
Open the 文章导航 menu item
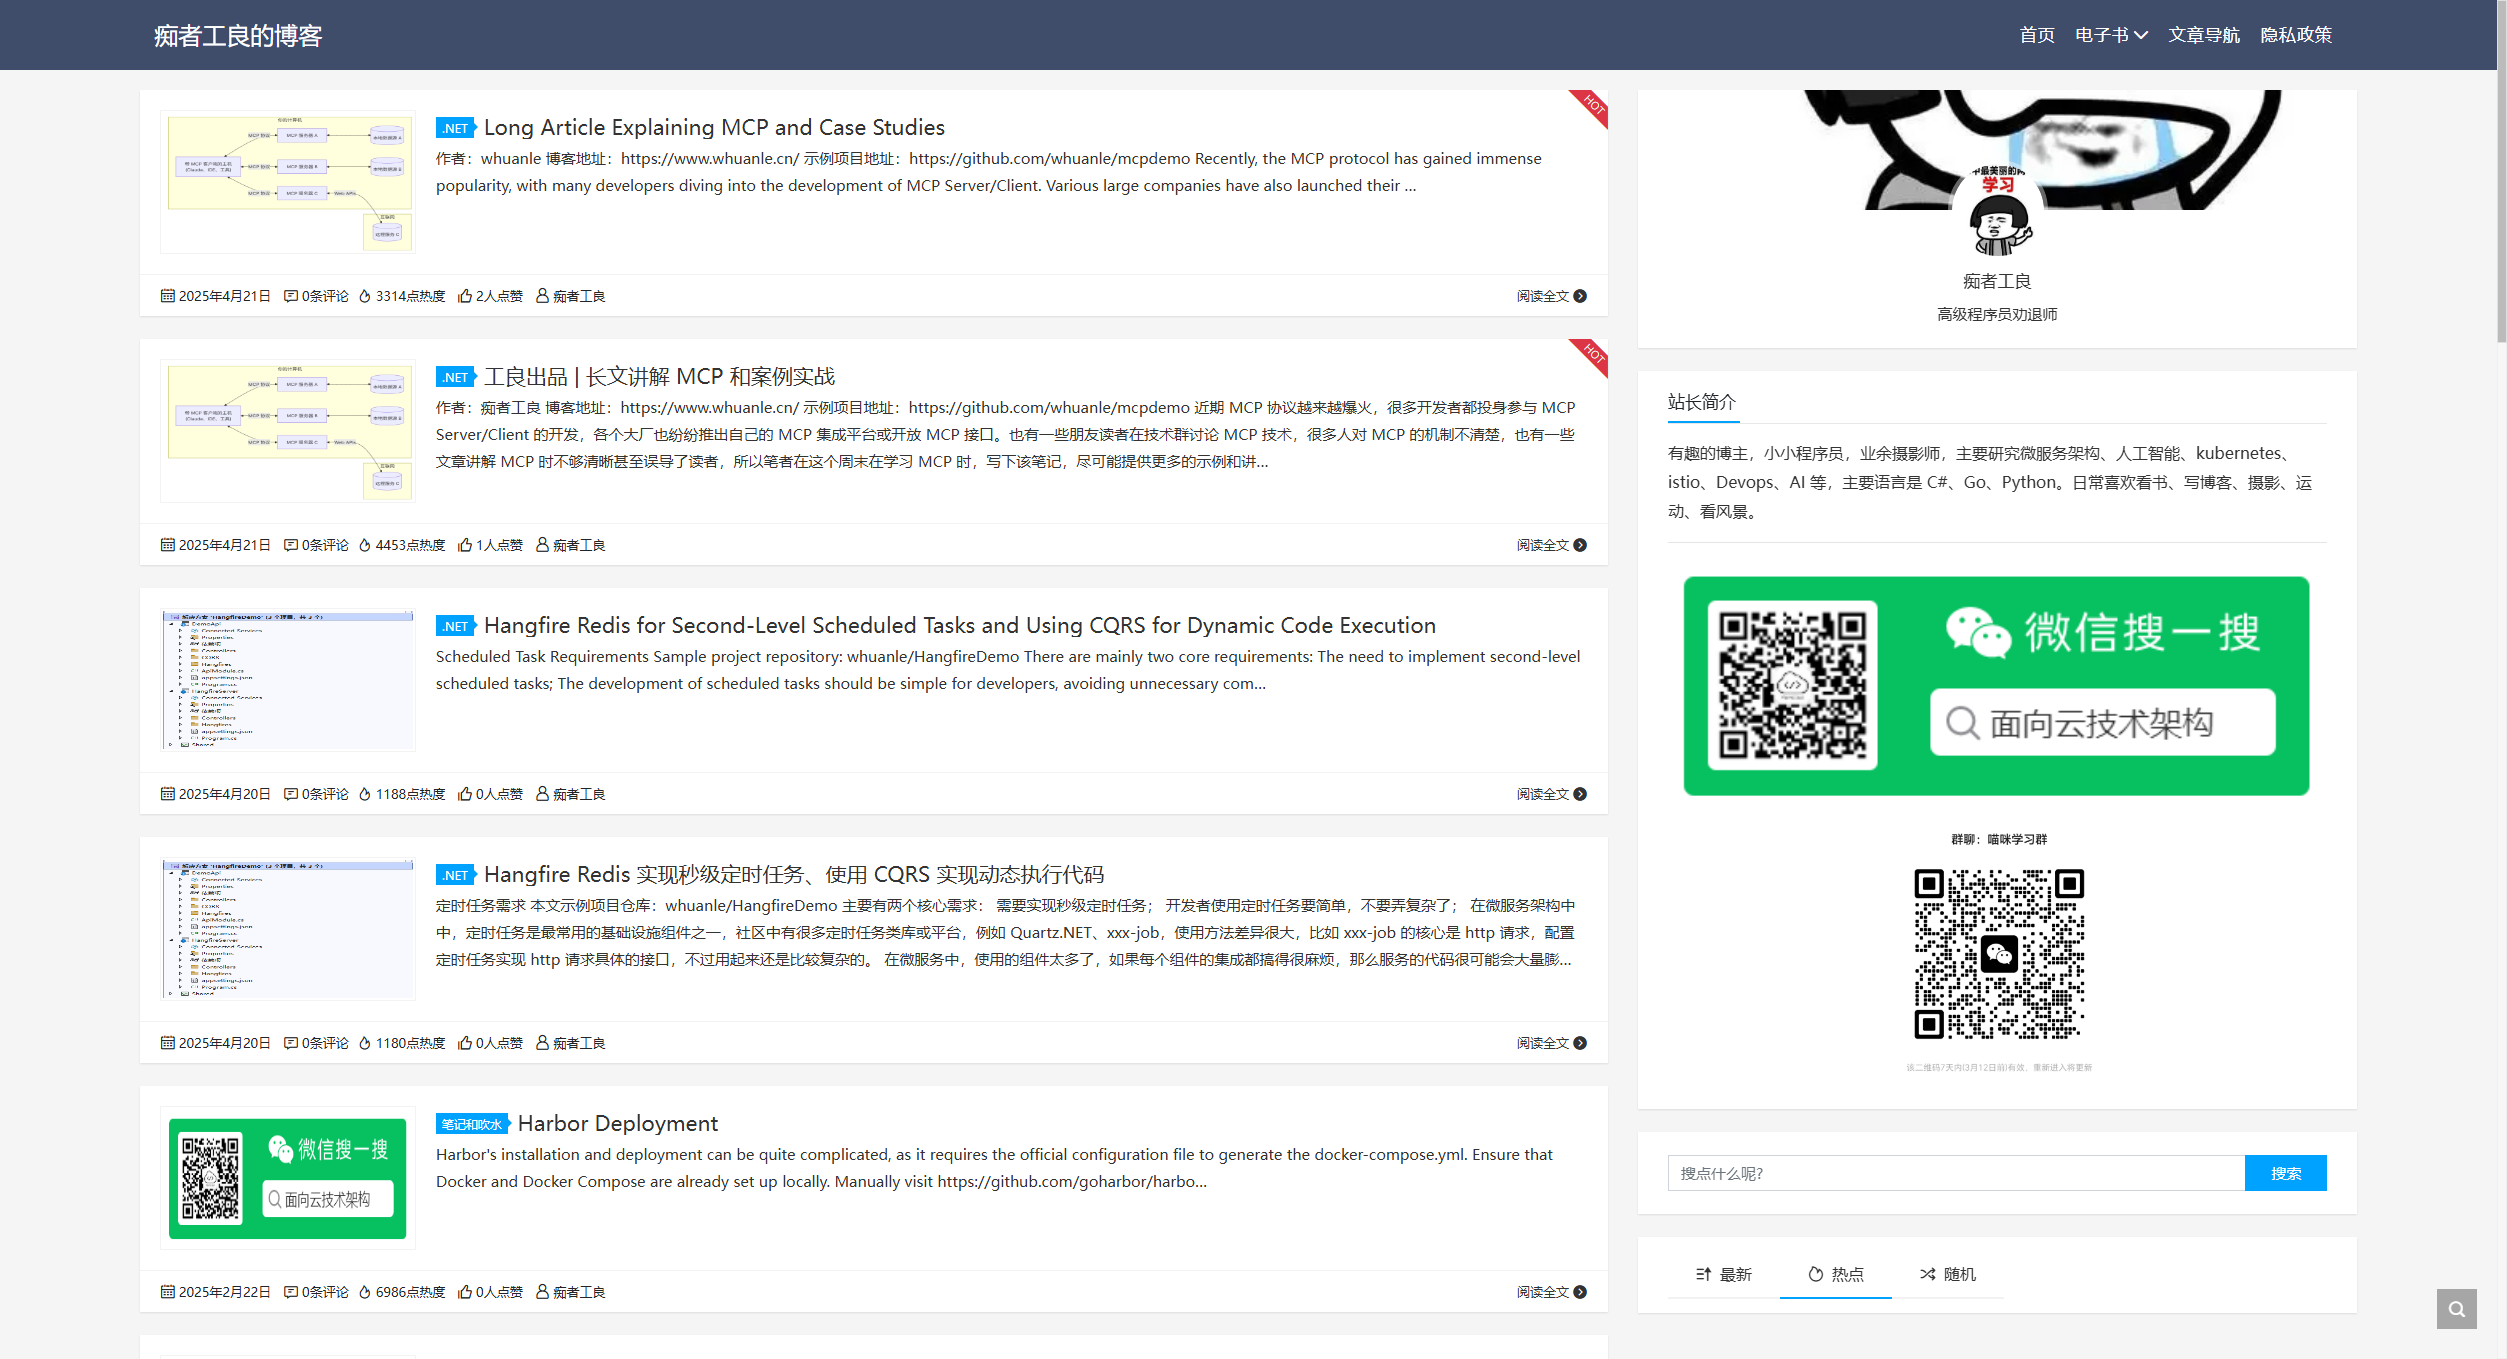coord(2203,35)
